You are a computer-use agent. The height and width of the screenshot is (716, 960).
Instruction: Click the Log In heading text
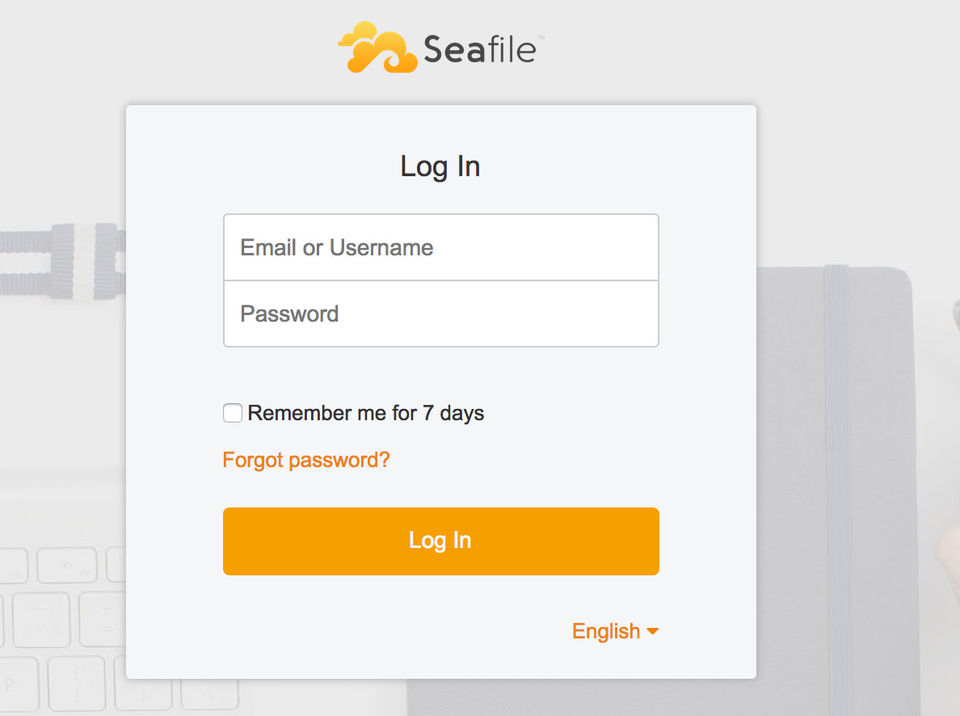click(440, 166)
